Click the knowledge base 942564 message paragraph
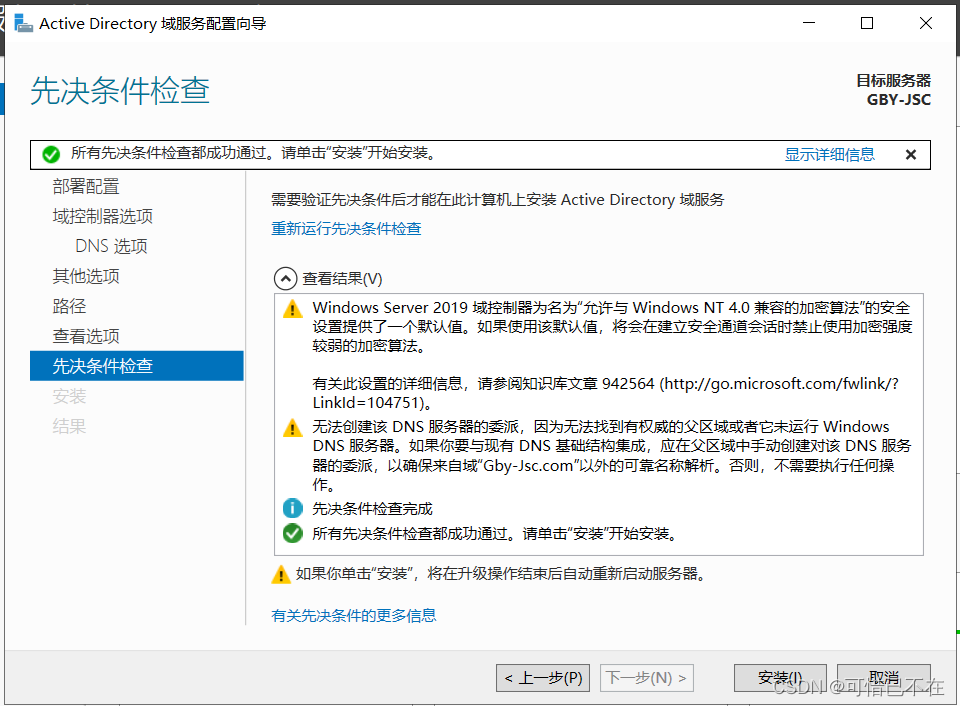Screen dimensions: 960x706 [606, 393]
